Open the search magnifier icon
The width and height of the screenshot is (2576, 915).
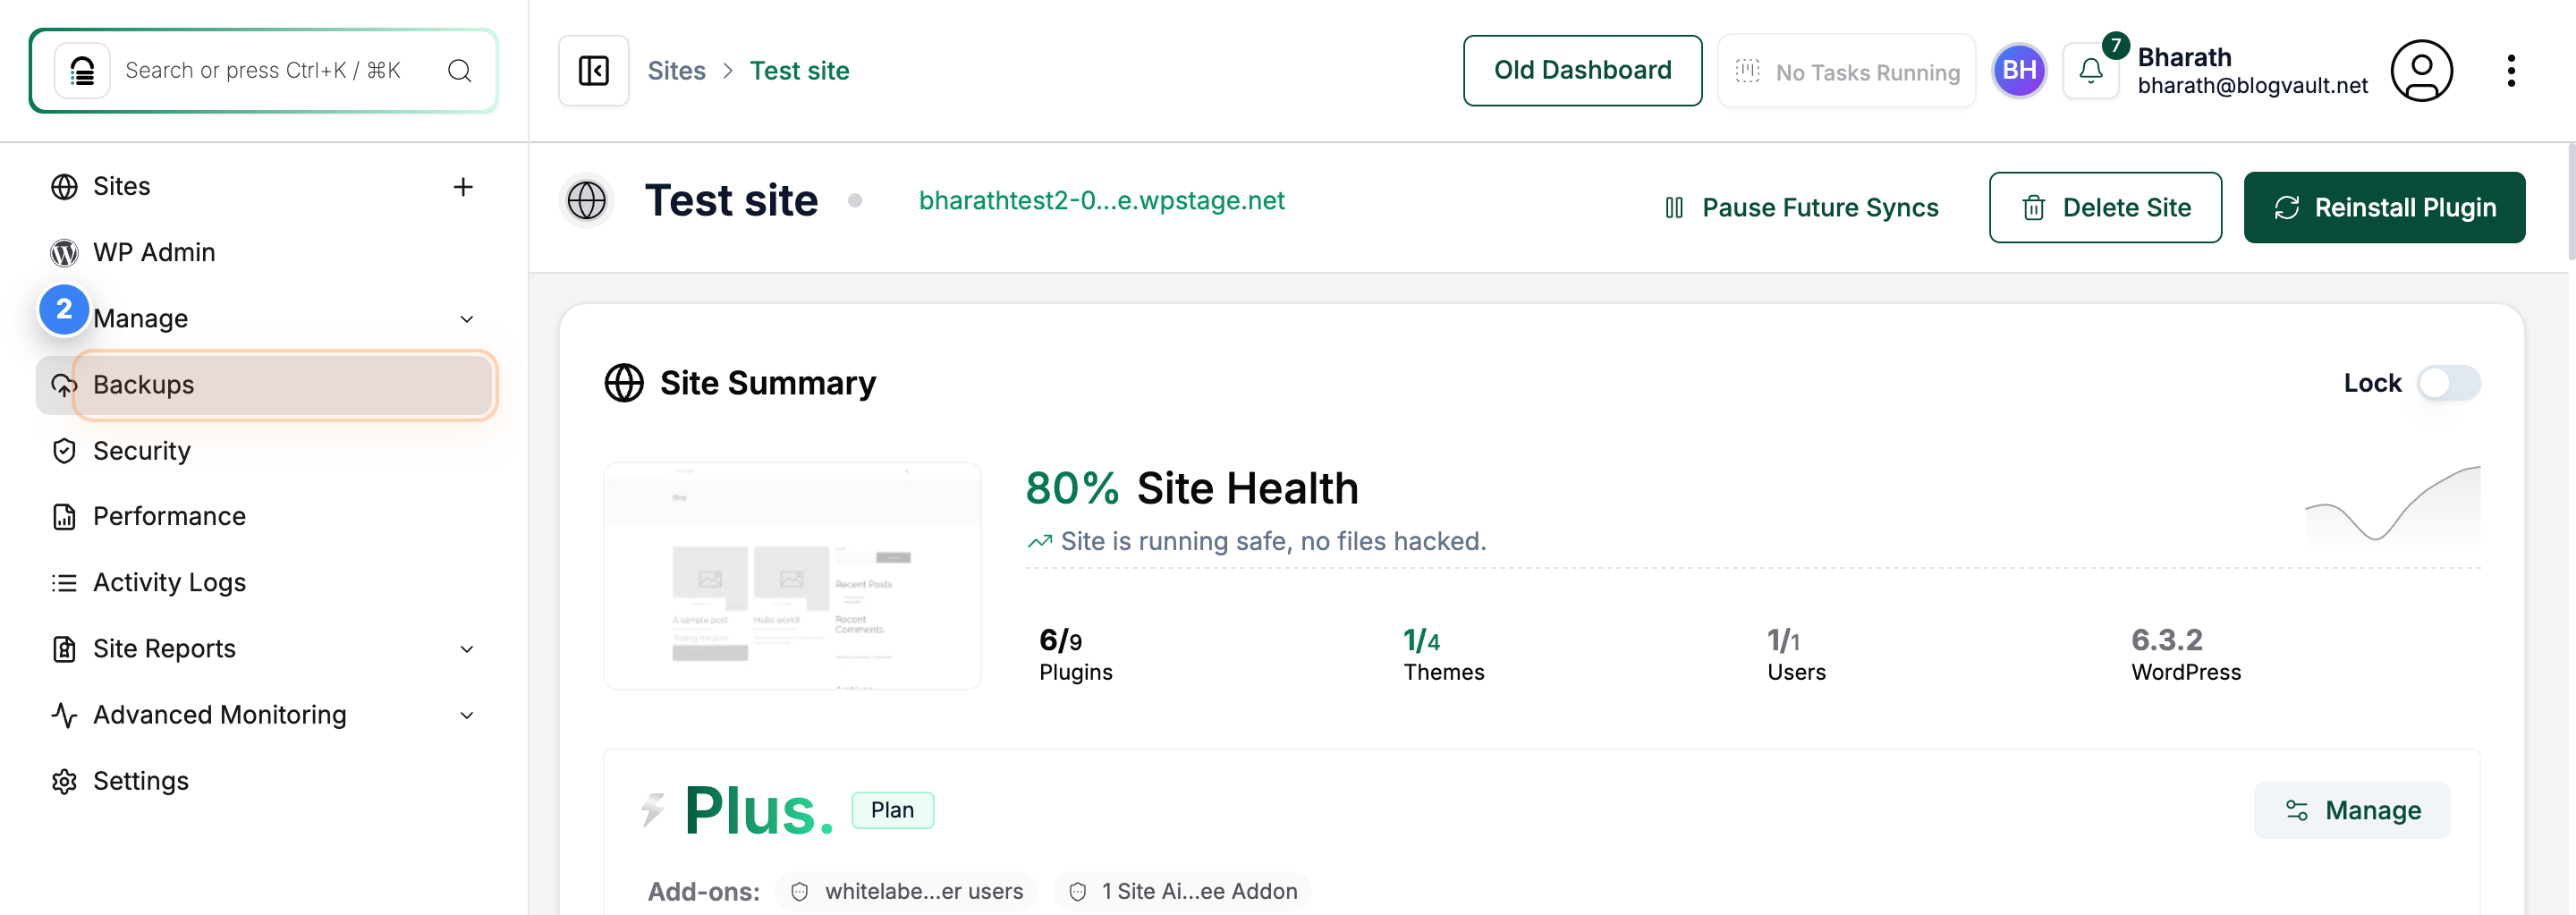coord(459,70)
